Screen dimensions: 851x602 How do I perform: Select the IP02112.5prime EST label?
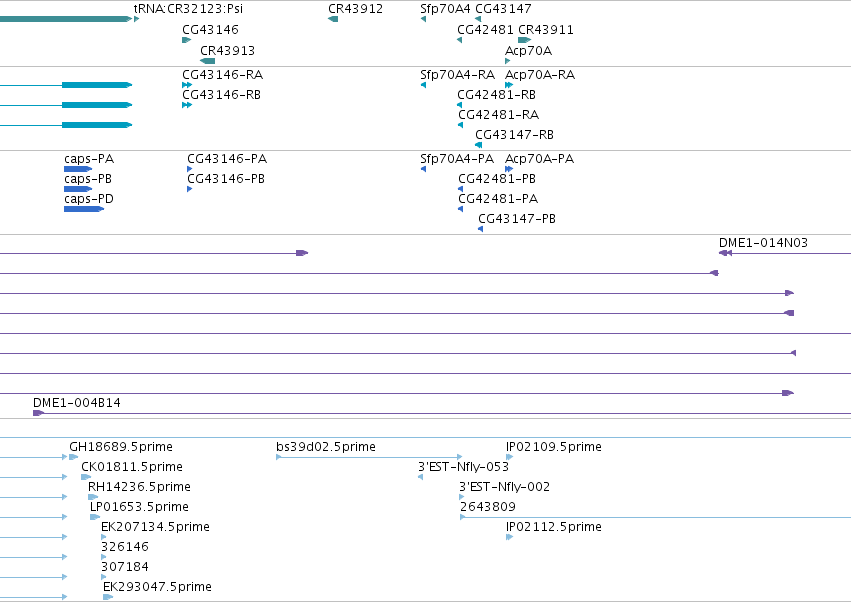click(554, 527)
